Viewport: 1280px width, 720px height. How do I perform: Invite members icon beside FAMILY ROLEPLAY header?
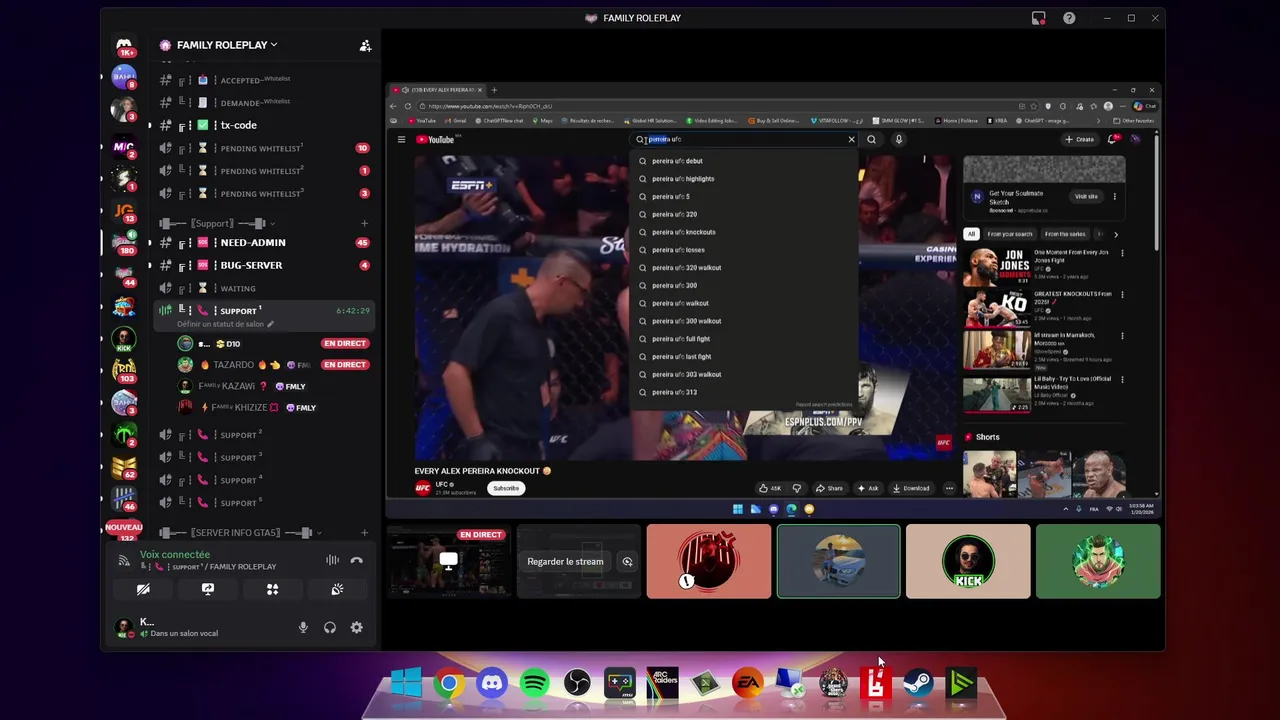tap(365, 45)
